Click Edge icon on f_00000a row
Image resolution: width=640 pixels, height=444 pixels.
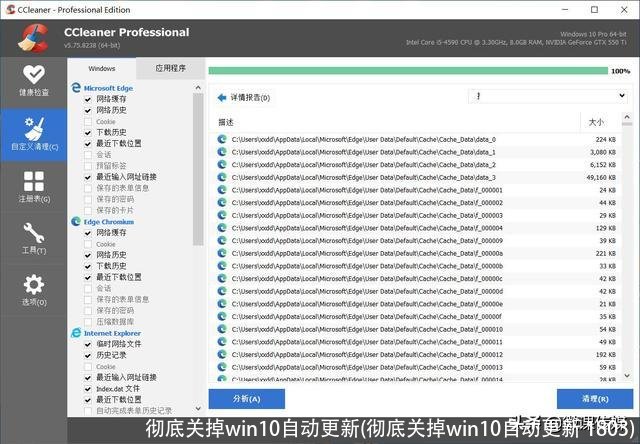[222, 253]
